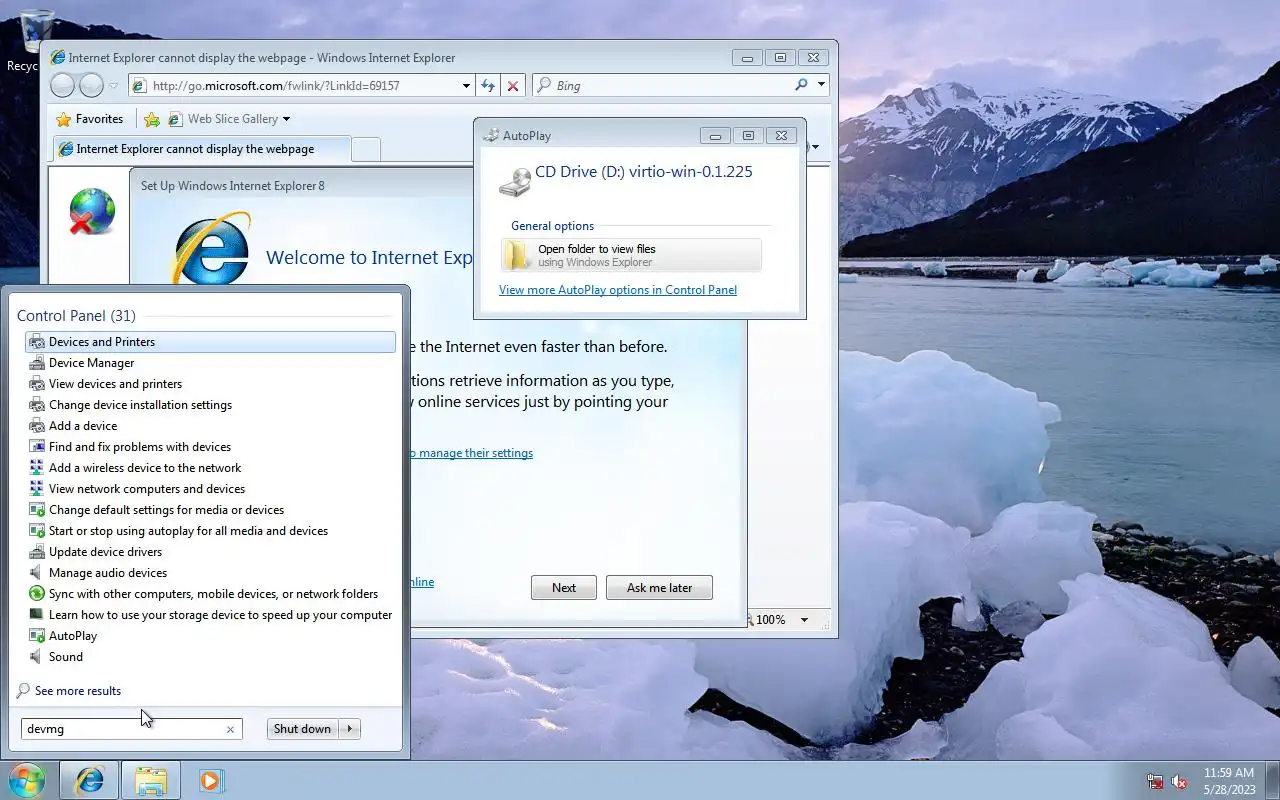
Task: Click the taskbar clock and date
Action: [1229, 781]
